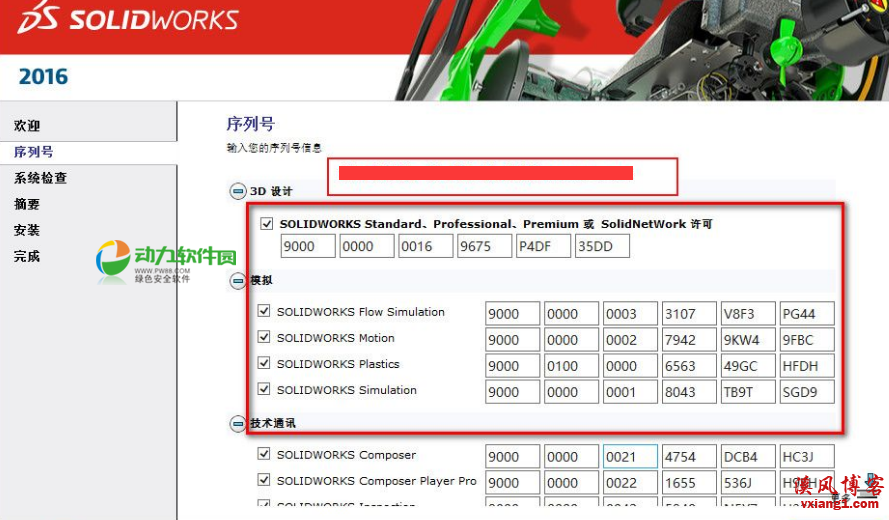The height and width of the screenshot is (520, 889).
Task: Uncheck SOLIDWORKS Flow Simulation checkbox
Action: pos(264,311)
